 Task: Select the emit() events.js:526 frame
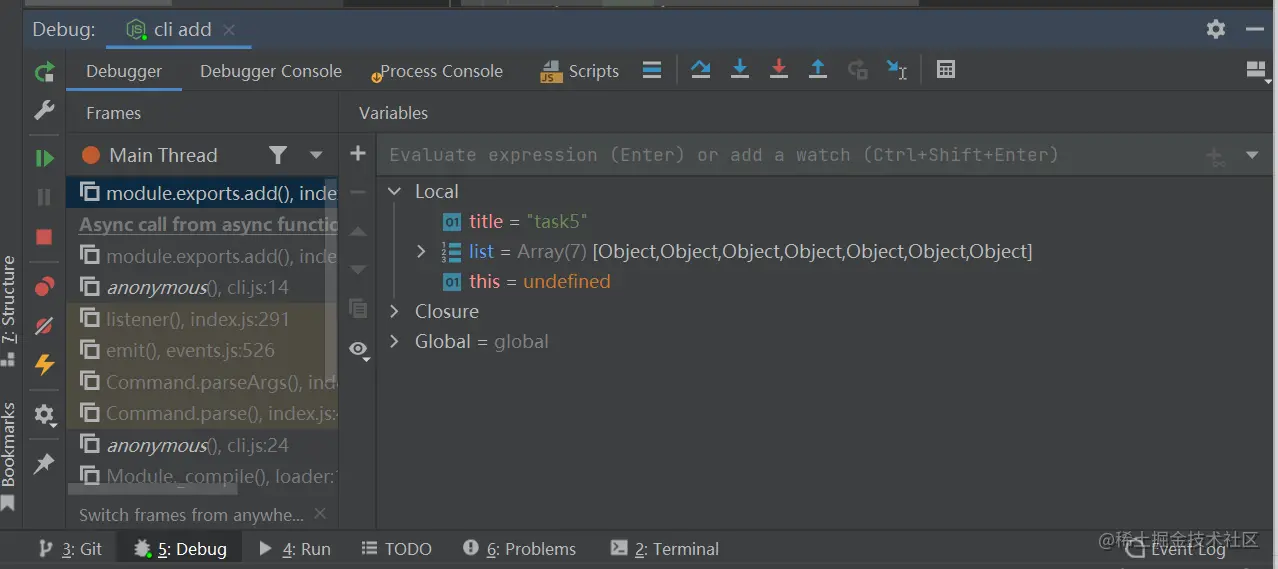click(202, 350)
